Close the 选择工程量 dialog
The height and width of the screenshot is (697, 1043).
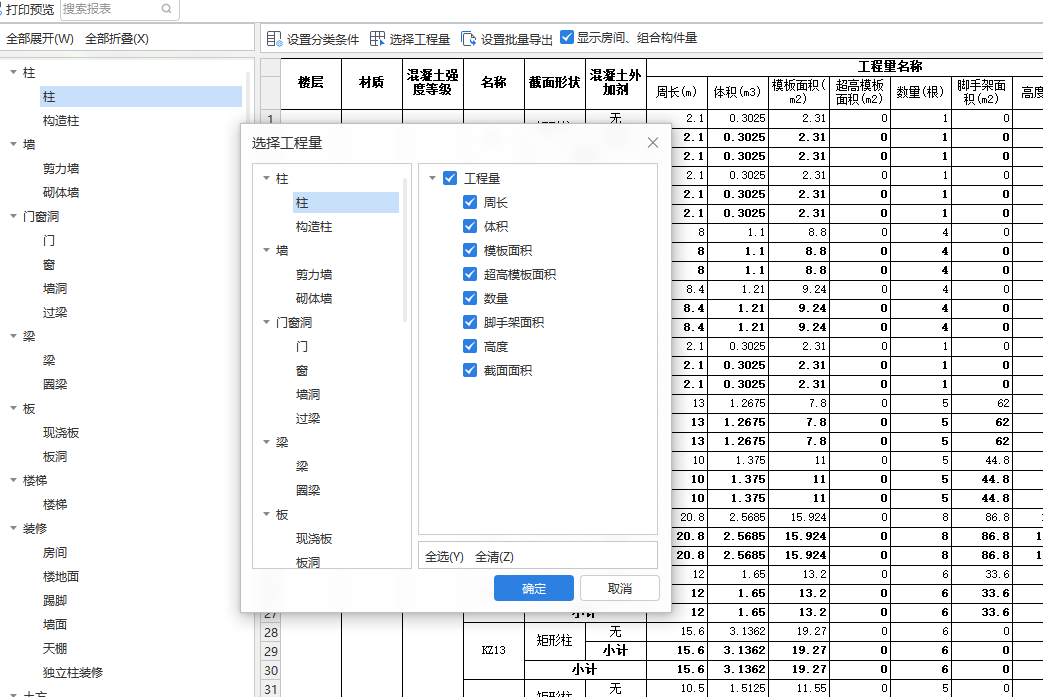[x=653, y=142]
